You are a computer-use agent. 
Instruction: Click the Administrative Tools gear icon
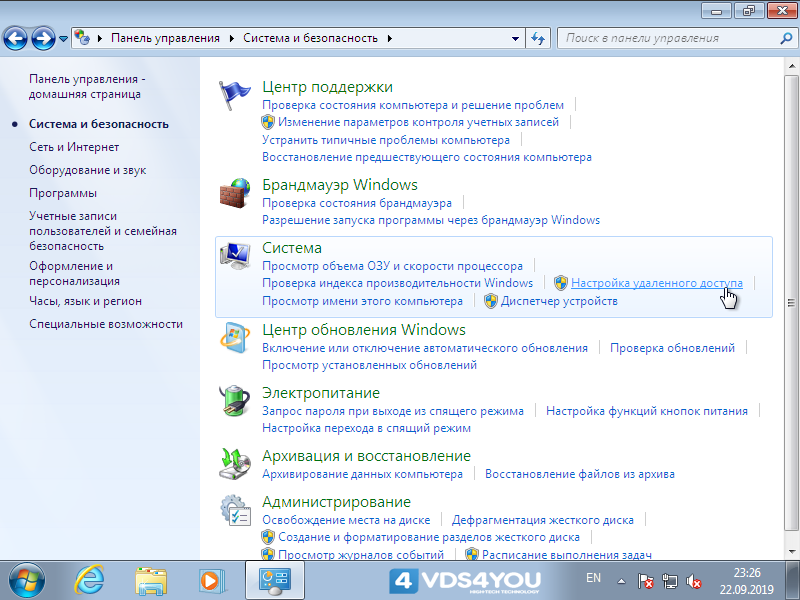tap(235, 510)
